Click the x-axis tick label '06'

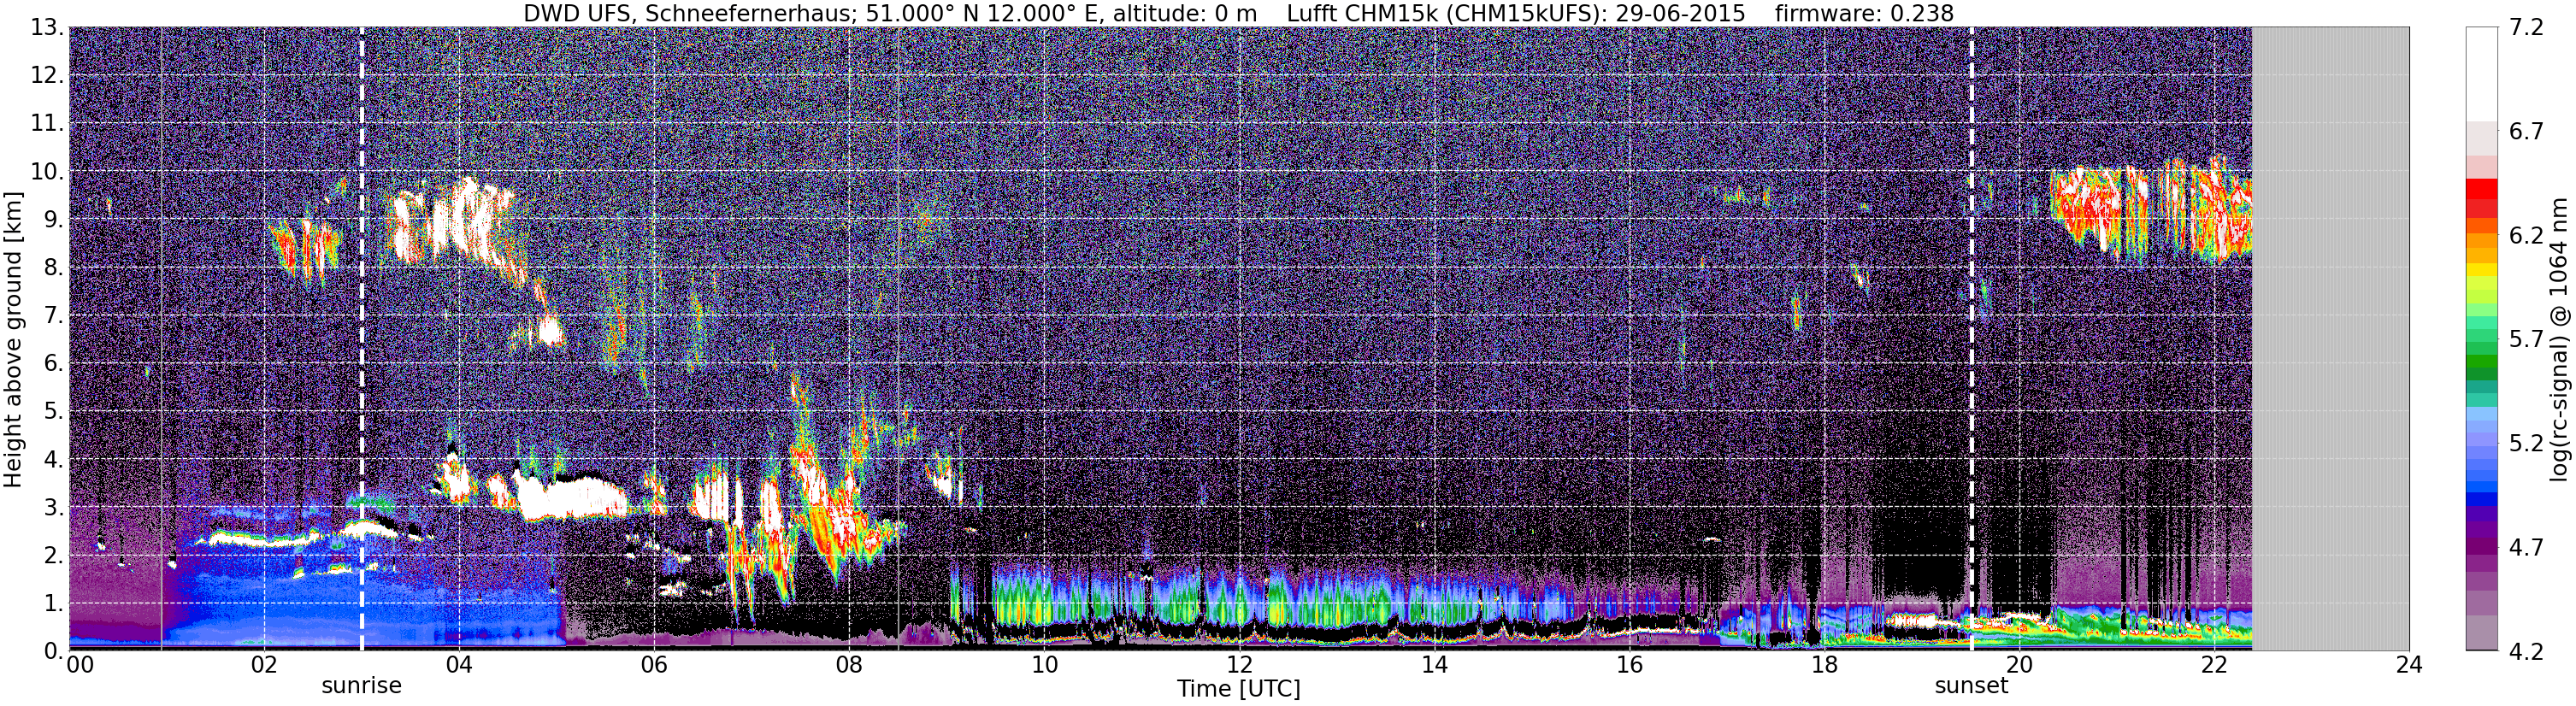[x=654, y=667]
